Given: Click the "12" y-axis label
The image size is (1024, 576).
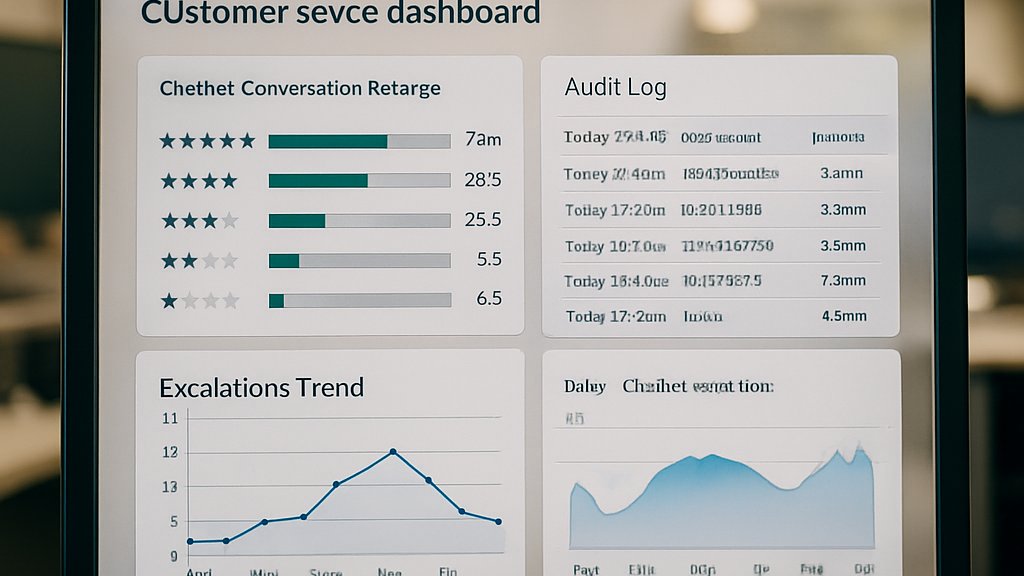Looking at the screenshot, I should coord(170,453).
